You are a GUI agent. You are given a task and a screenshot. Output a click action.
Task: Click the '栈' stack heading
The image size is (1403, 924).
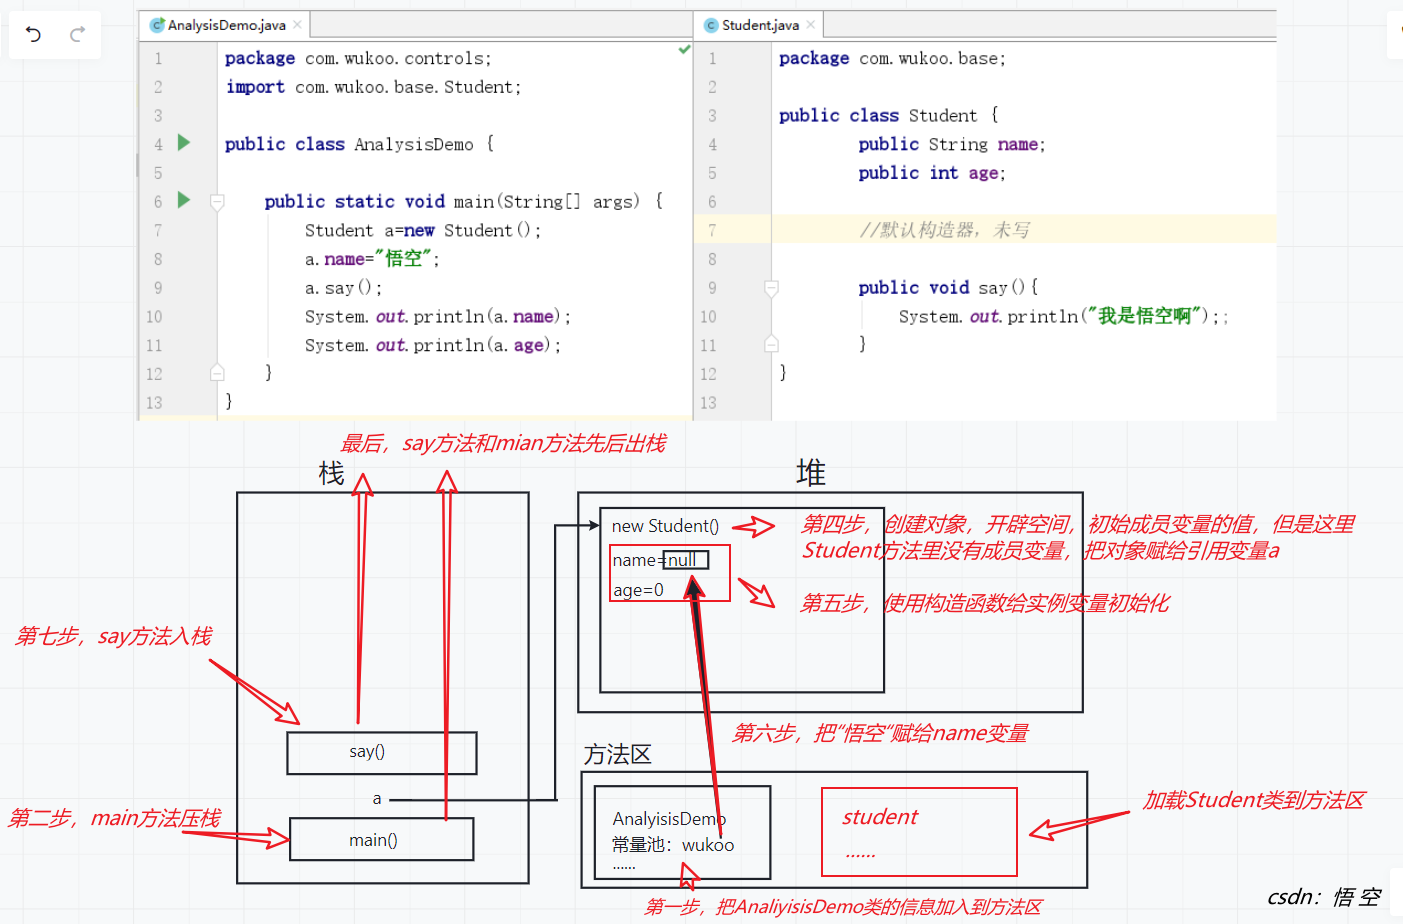tap(332, 473)
